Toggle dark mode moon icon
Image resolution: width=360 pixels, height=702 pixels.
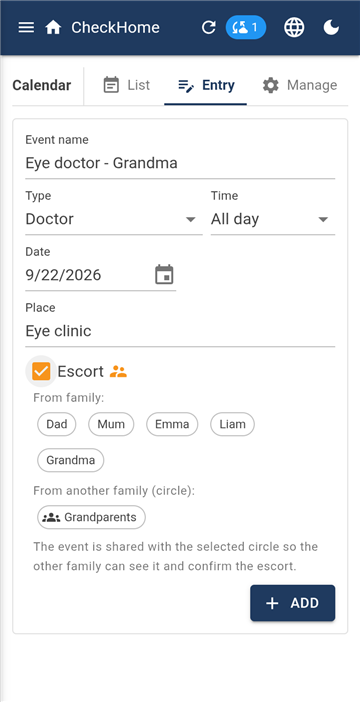pyautogui.click(x=331, y=28)
